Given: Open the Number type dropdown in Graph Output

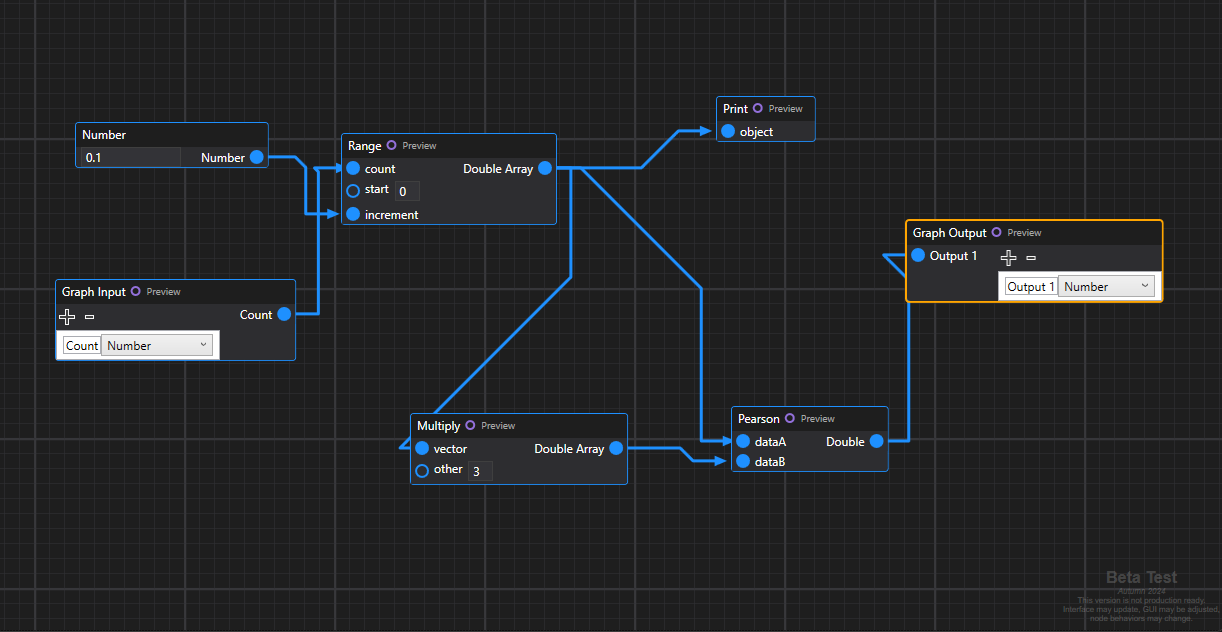Looking at the screenshot, I should (1105, 286).
